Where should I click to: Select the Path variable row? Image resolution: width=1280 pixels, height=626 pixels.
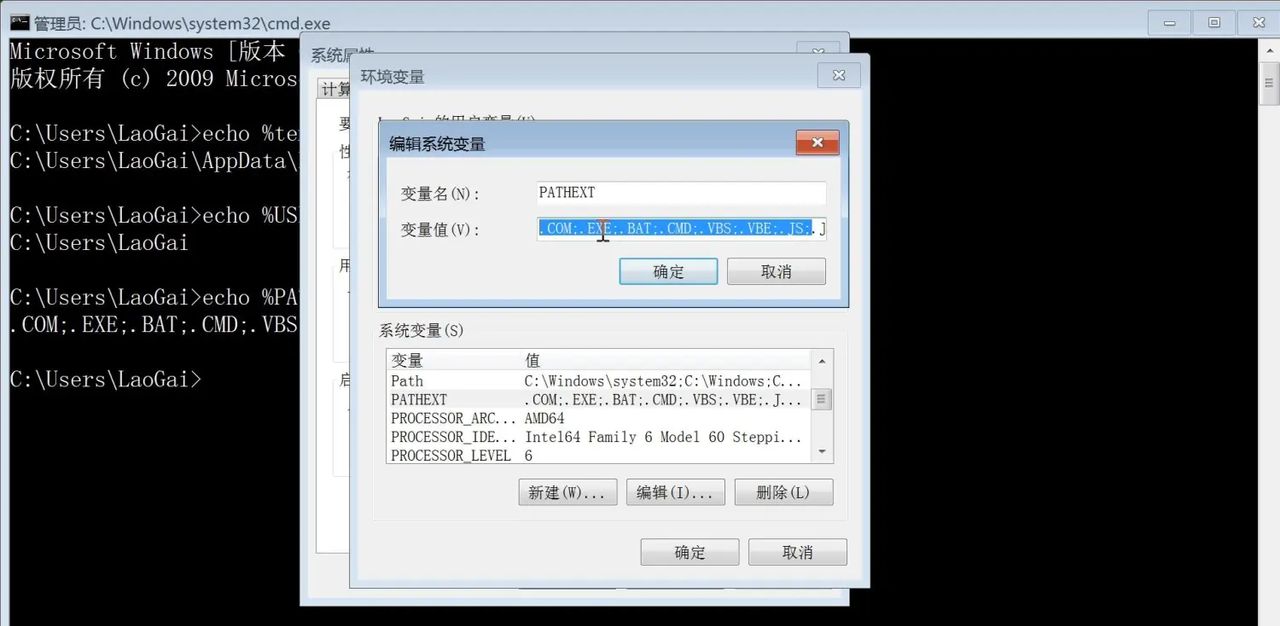coord(450,381)
